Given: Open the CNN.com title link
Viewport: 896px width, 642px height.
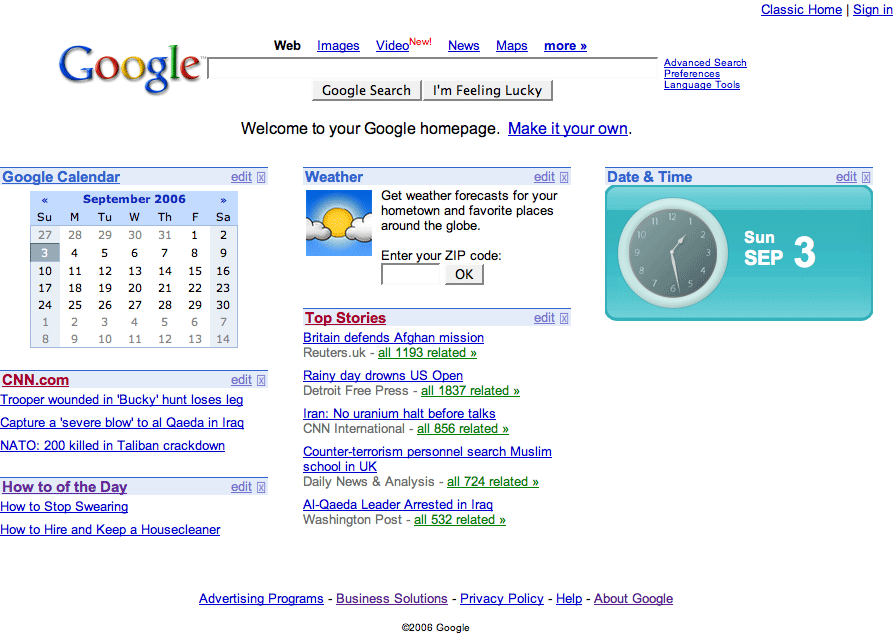Looking at the screenshot, I should coord(35,380).
